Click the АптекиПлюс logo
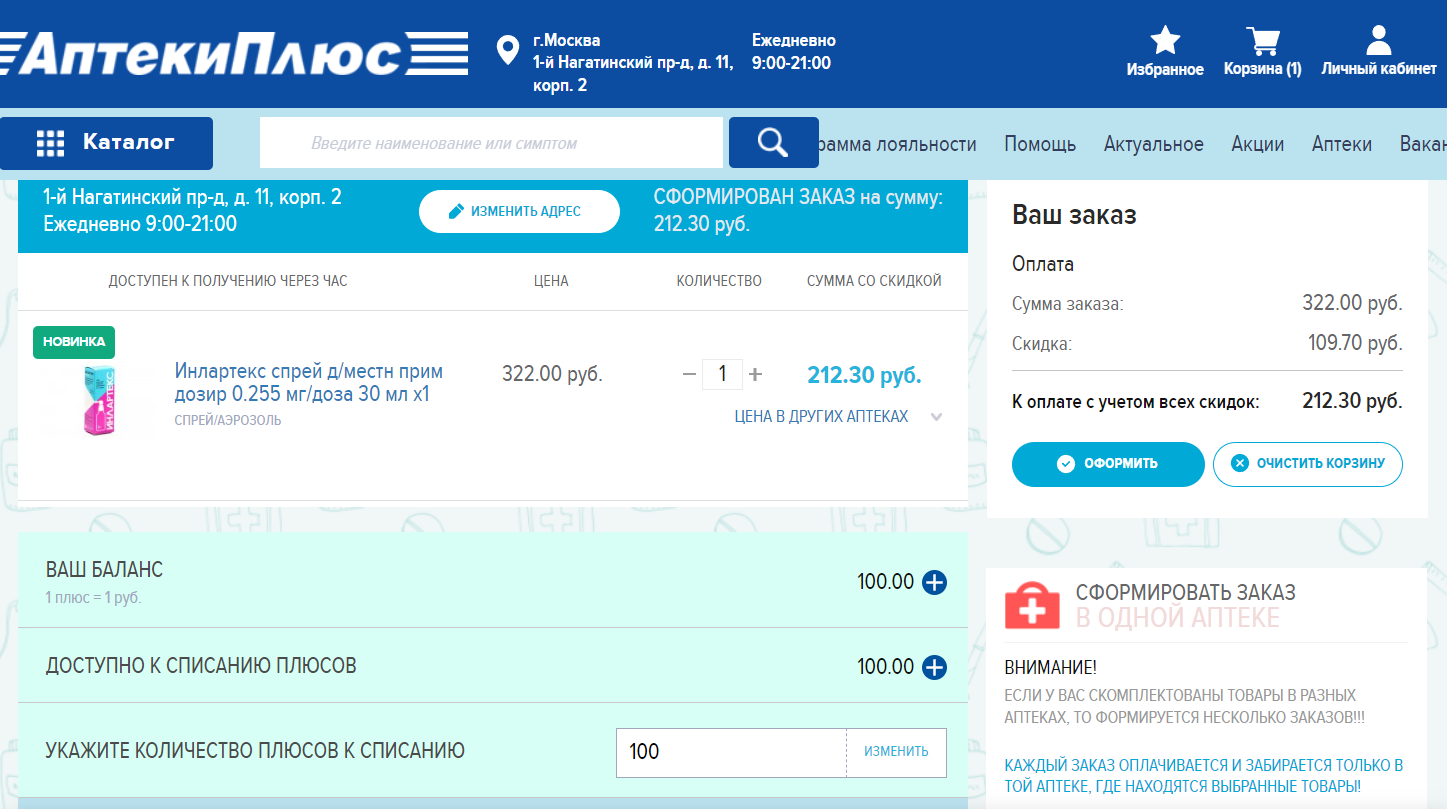 [x=234, y=53]
